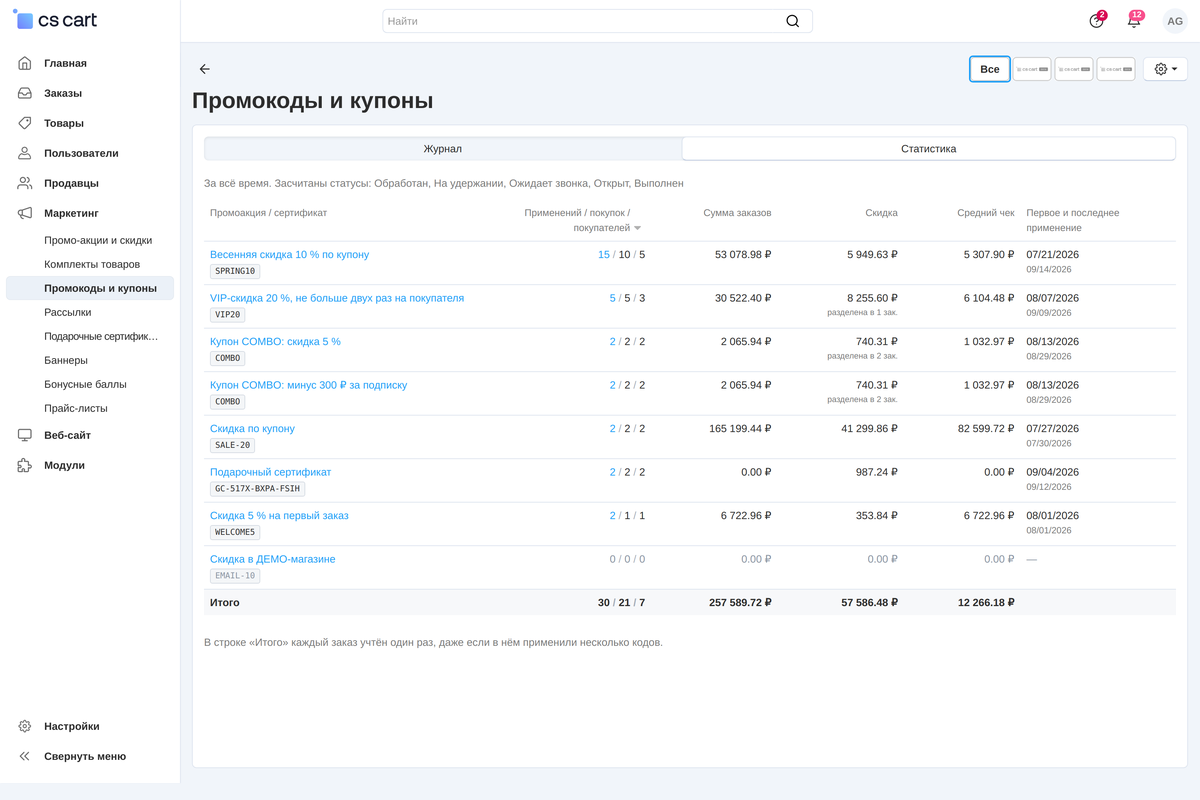Click the magnifier icon in the search box
1200x800 pixels.
point(793,21)
